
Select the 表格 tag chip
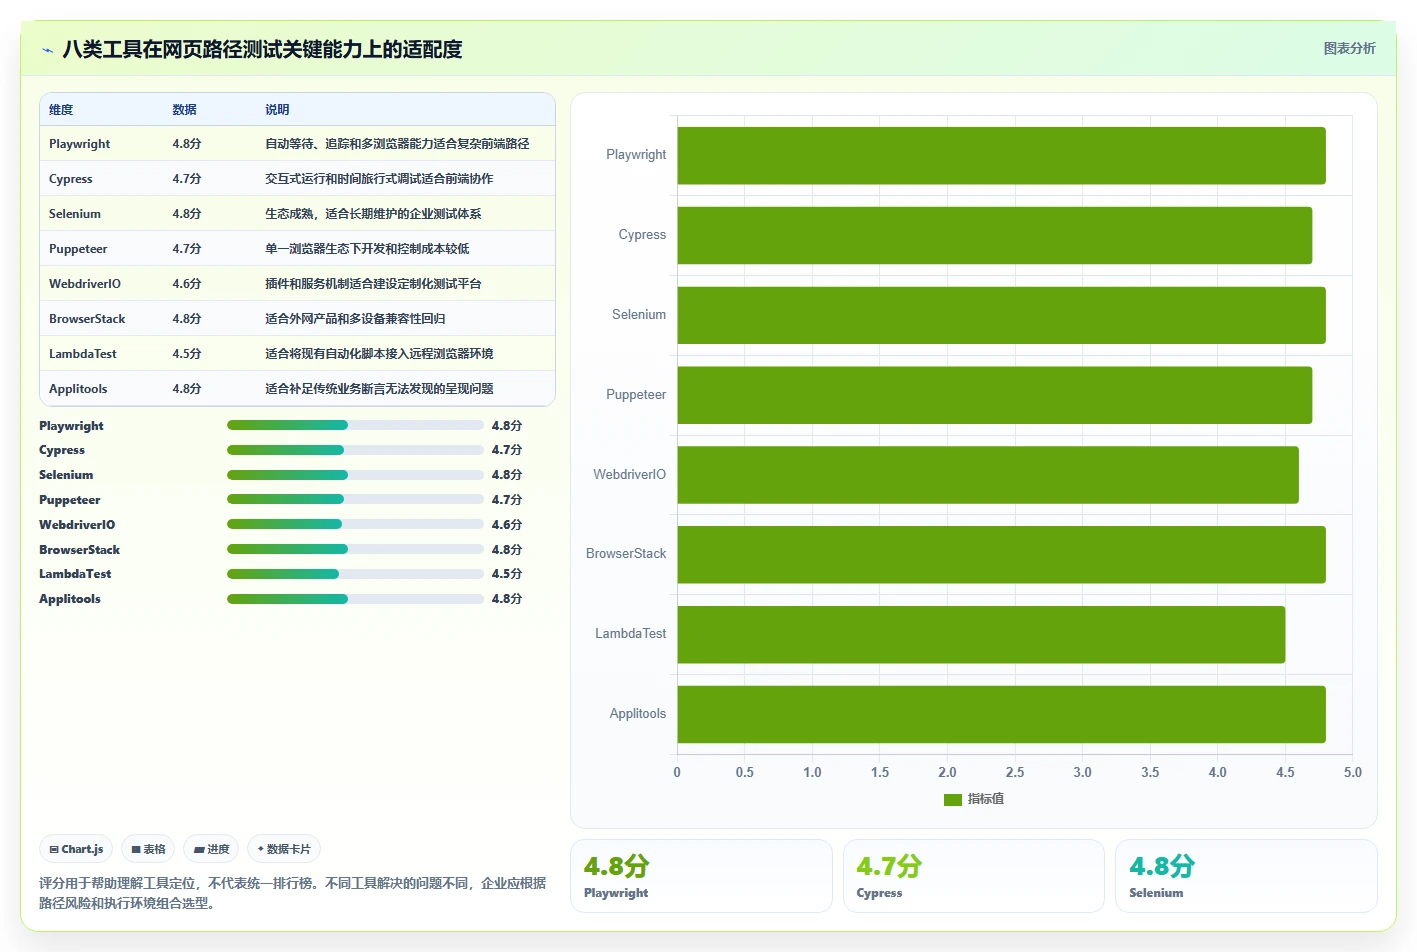[148, 849]
